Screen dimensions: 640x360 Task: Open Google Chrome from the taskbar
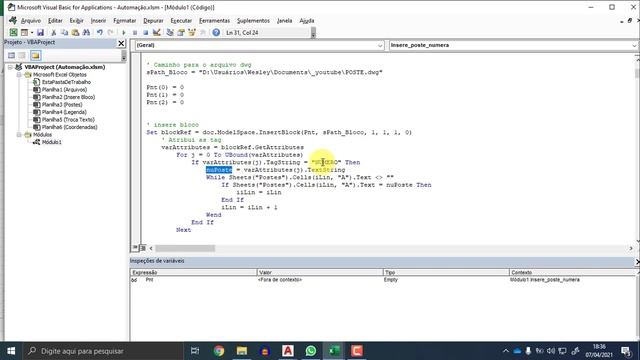(x=219, y=351)
